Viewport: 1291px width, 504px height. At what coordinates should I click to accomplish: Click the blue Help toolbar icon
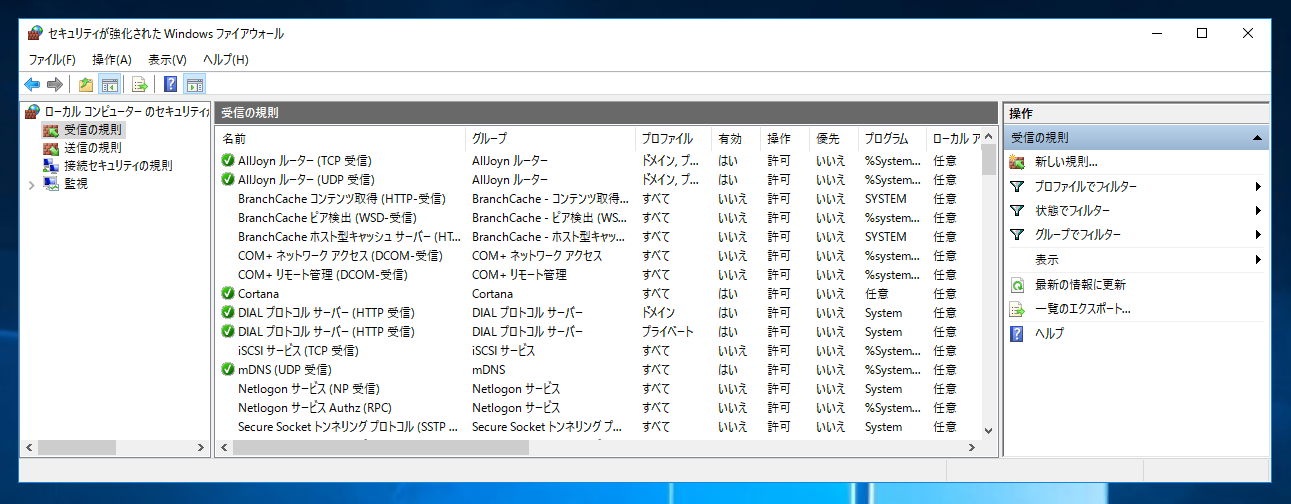171,84
